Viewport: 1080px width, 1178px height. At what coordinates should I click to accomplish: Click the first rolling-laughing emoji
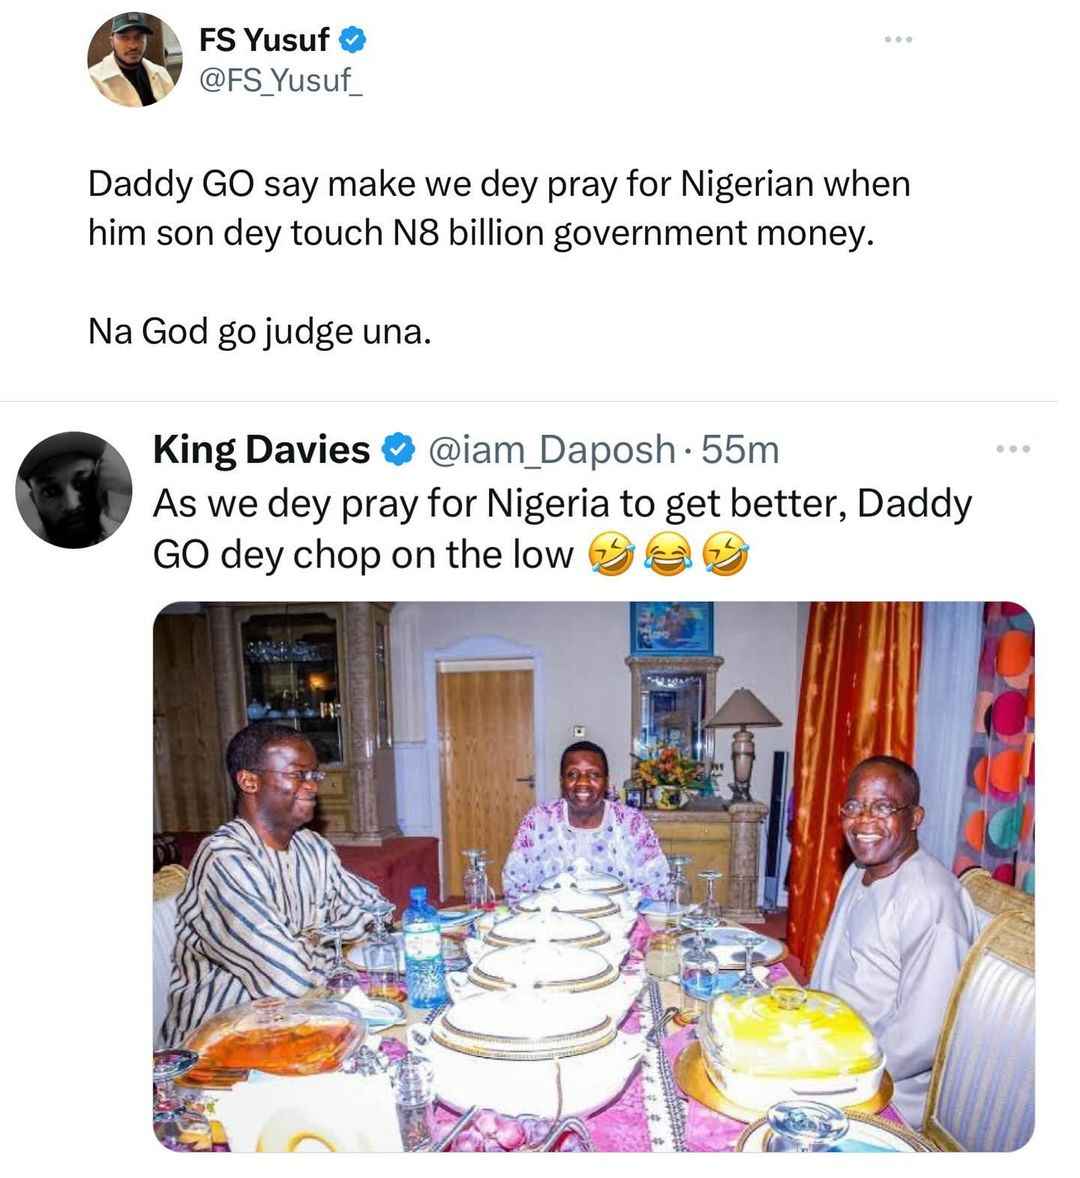pos(610,556)
